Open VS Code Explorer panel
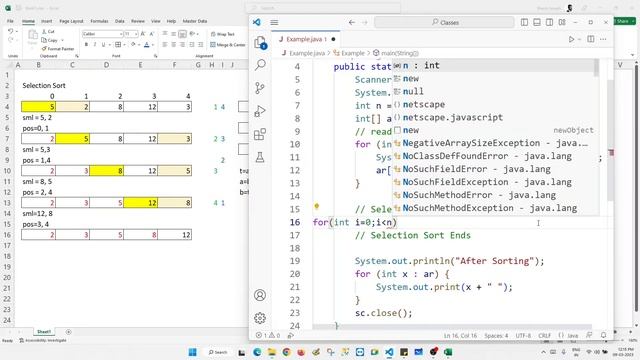 tap(260, 42)
